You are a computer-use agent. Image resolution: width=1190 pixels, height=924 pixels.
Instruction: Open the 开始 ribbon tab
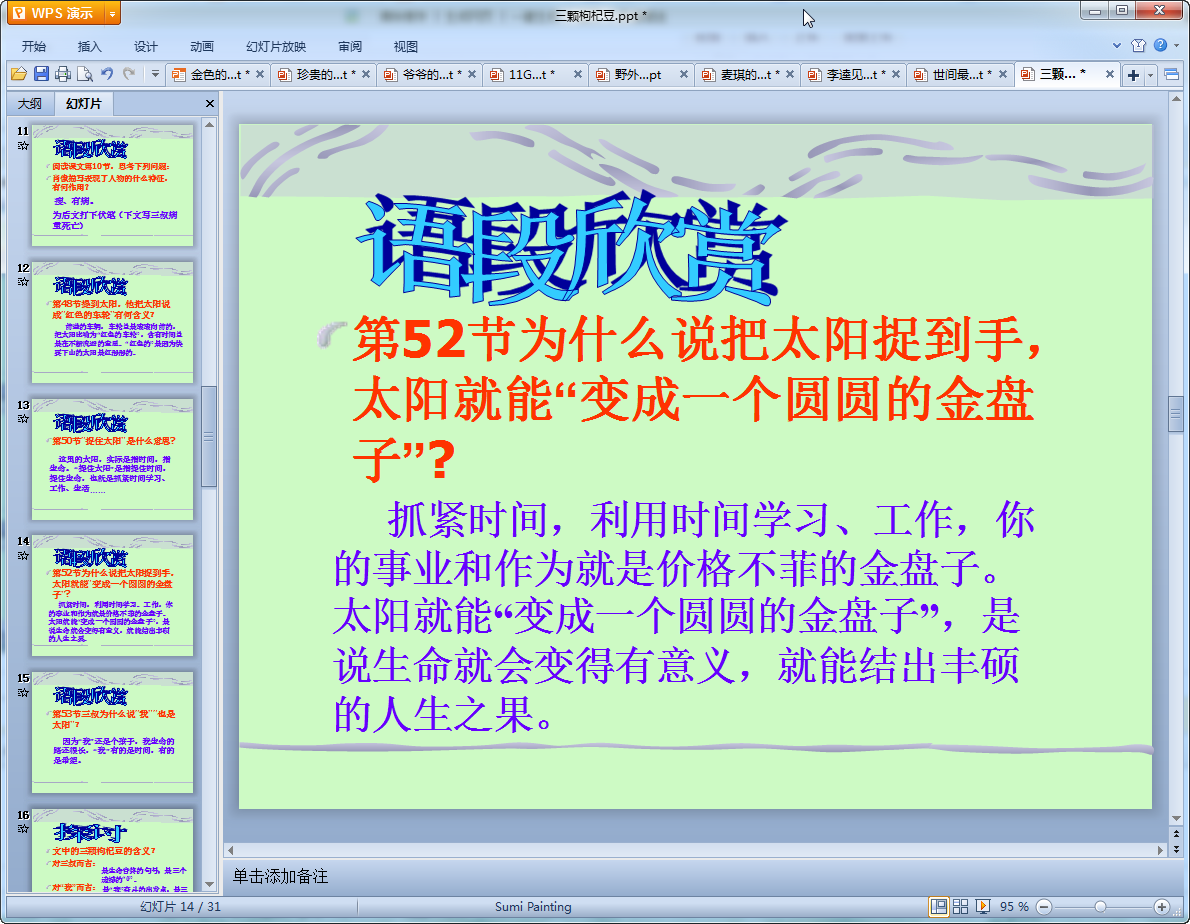coord(33,46)
